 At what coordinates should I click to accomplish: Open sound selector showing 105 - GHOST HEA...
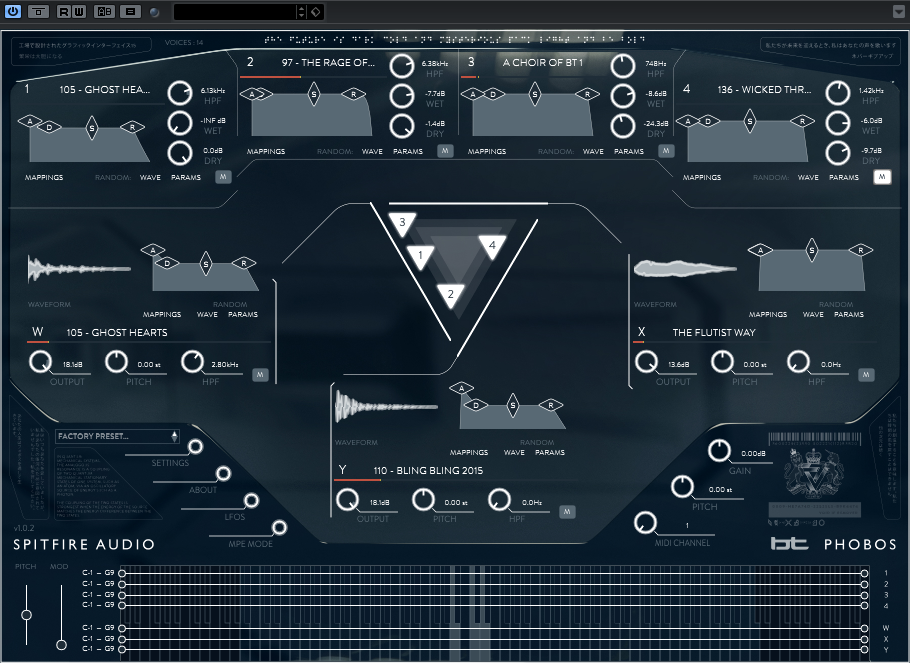[x=104, y=89]
